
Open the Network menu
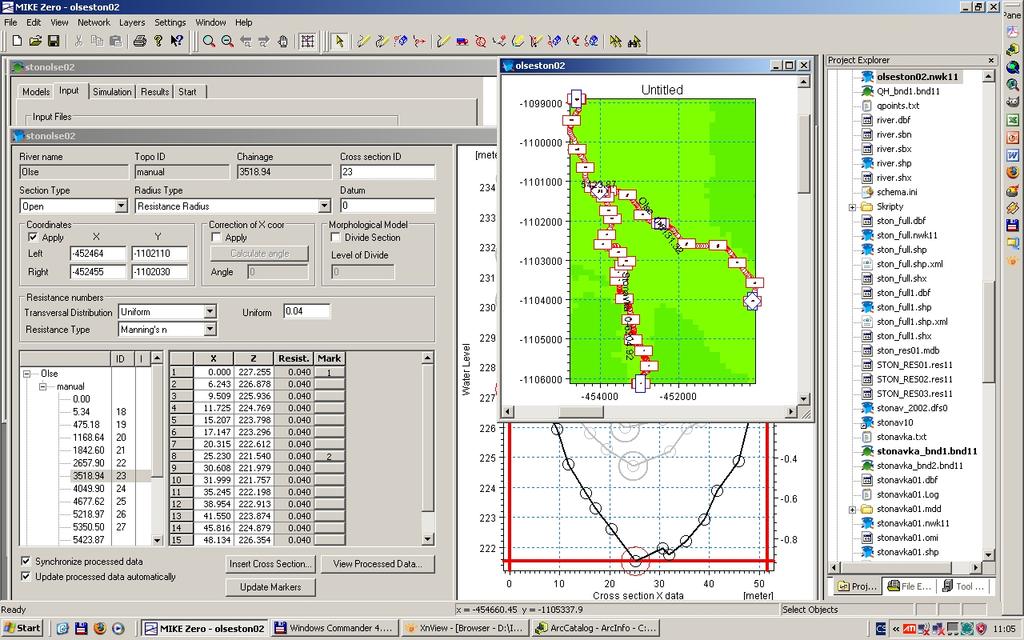pos(93,22)
